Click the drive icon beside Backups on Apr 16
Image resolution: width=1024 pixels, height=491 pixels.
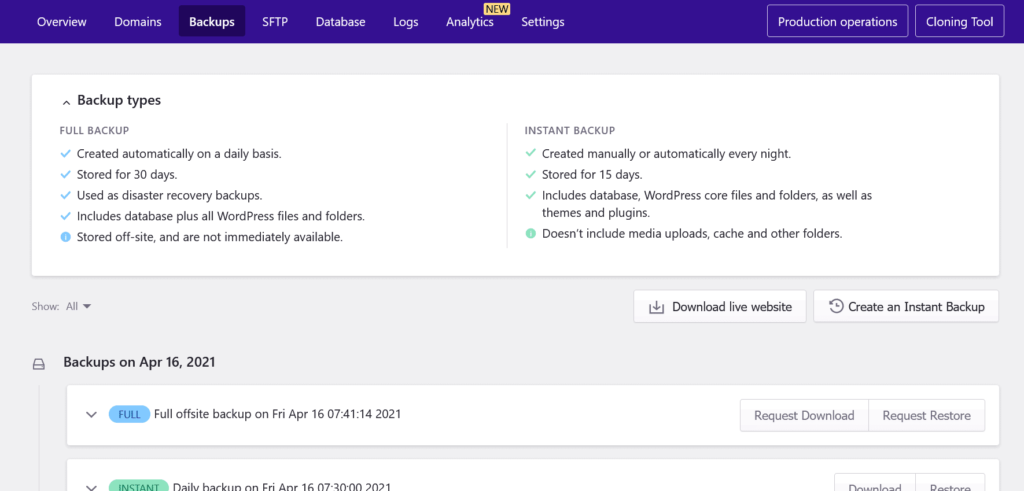(39, 363)
